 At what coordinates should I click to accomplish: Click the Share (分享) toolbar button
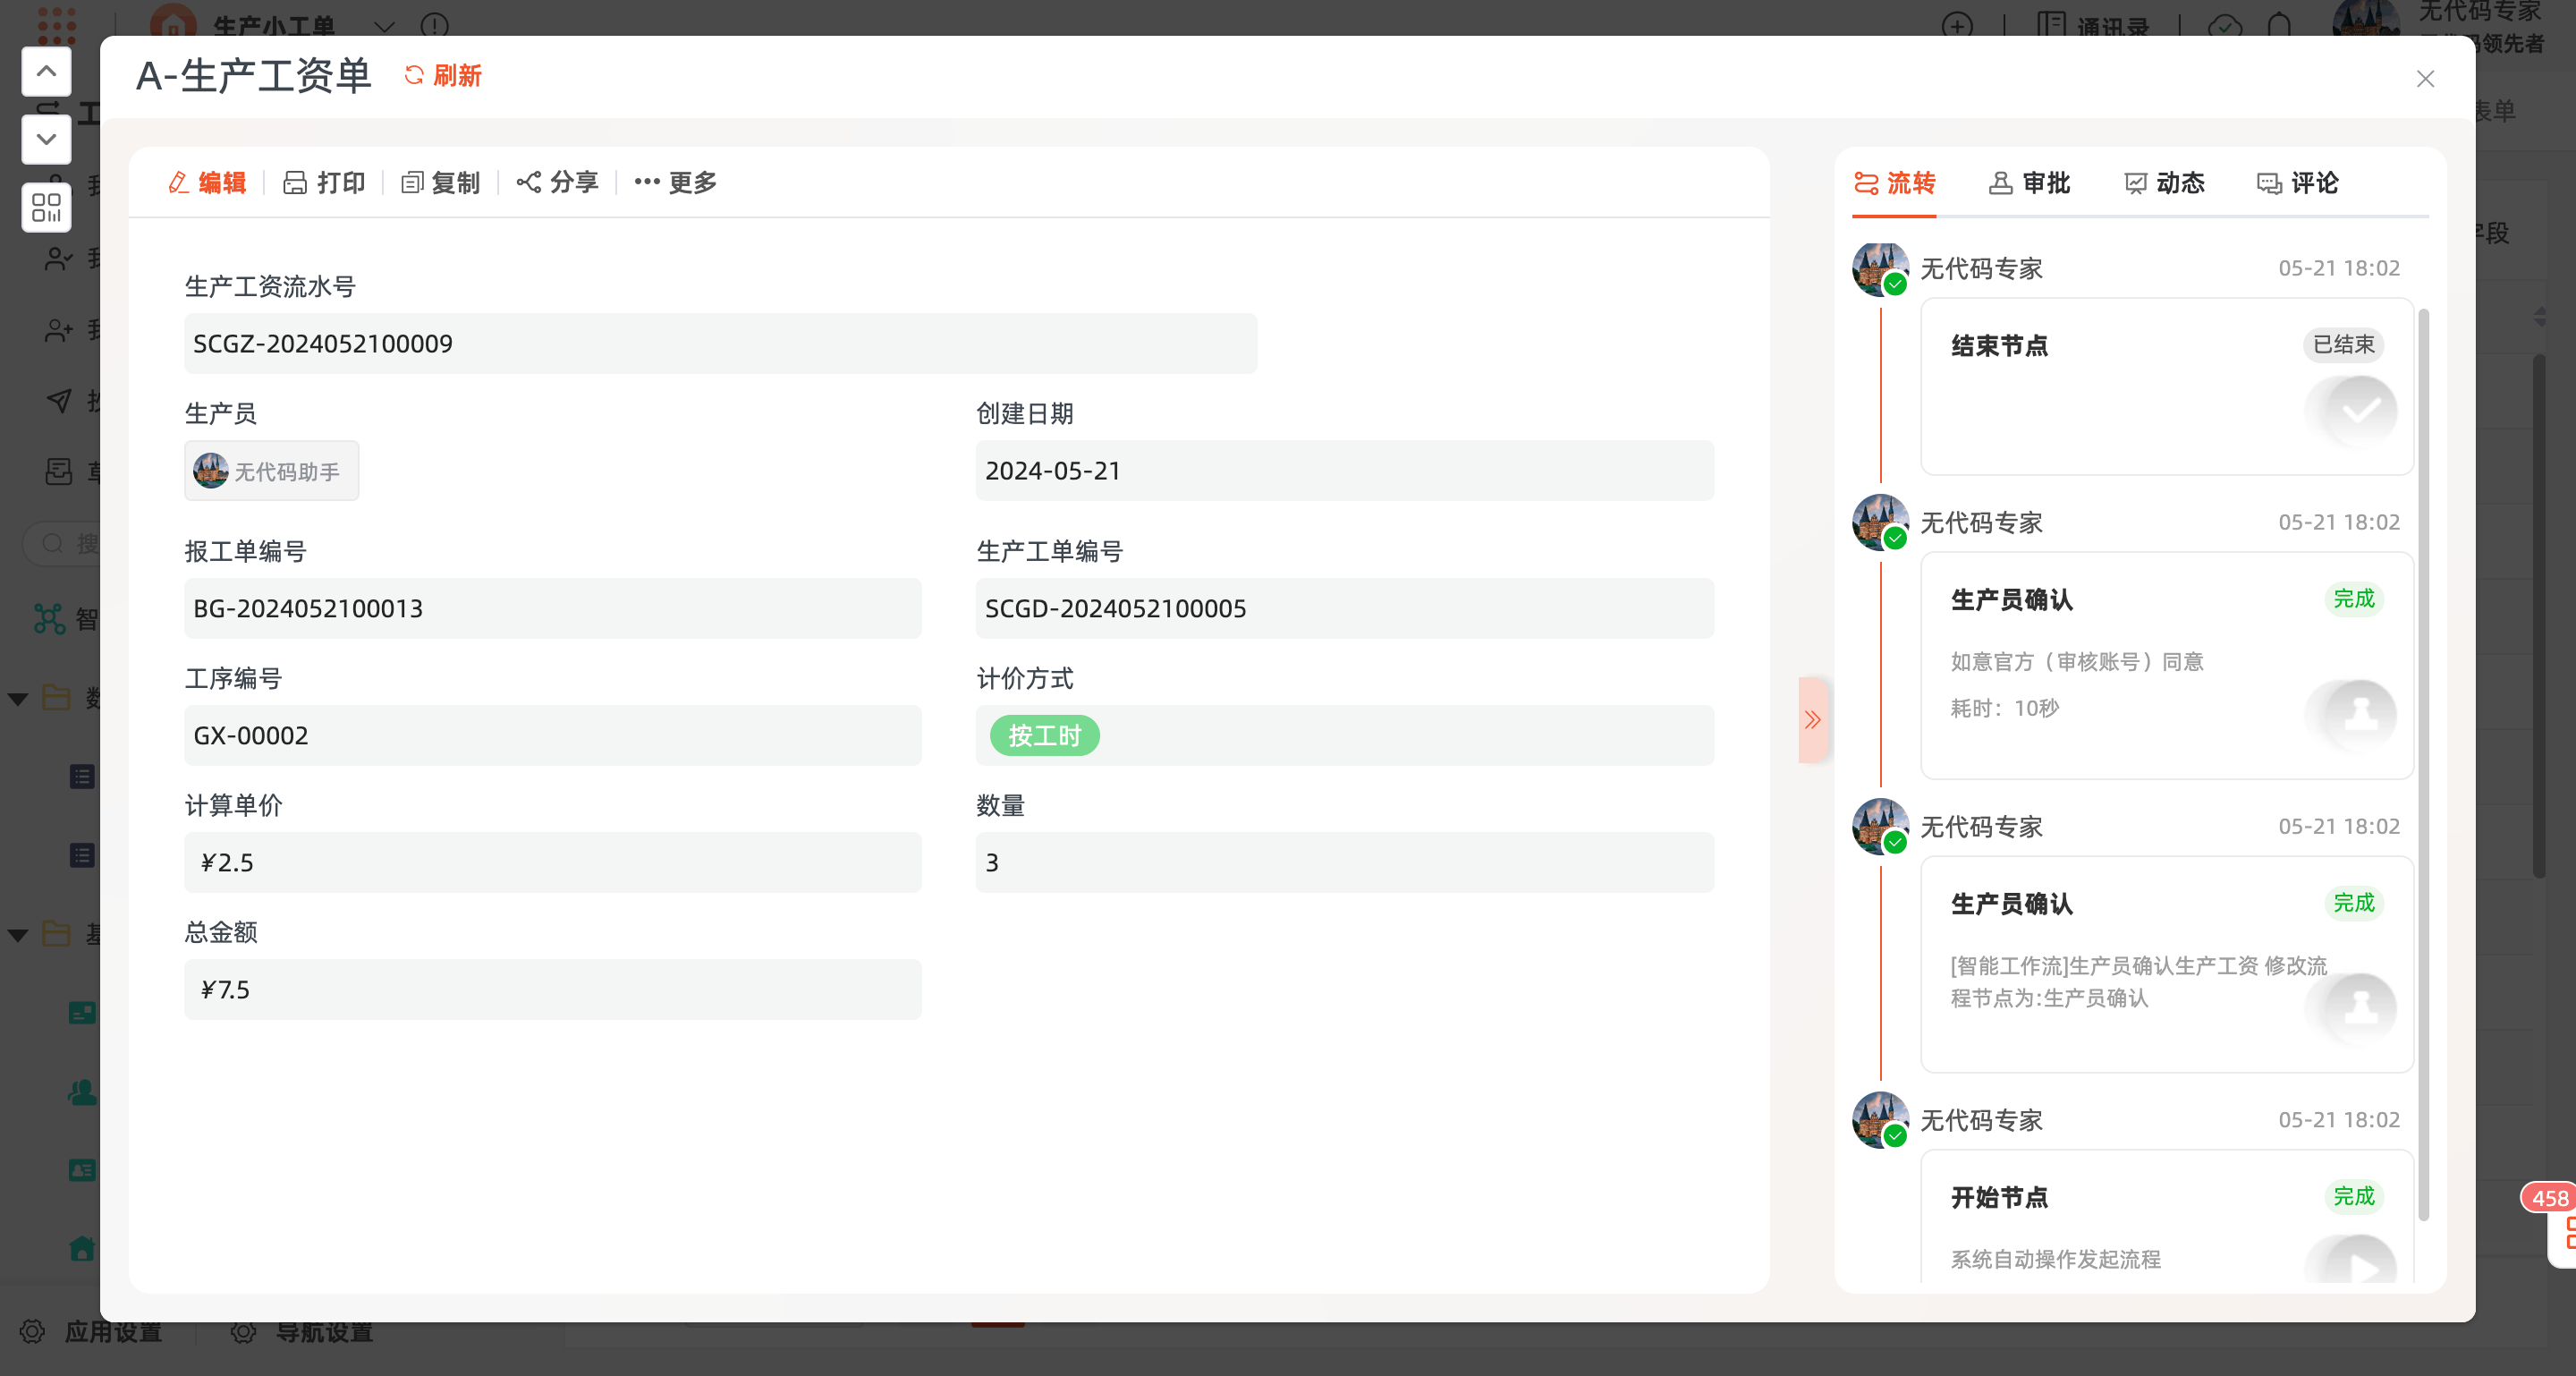point(558,182)
